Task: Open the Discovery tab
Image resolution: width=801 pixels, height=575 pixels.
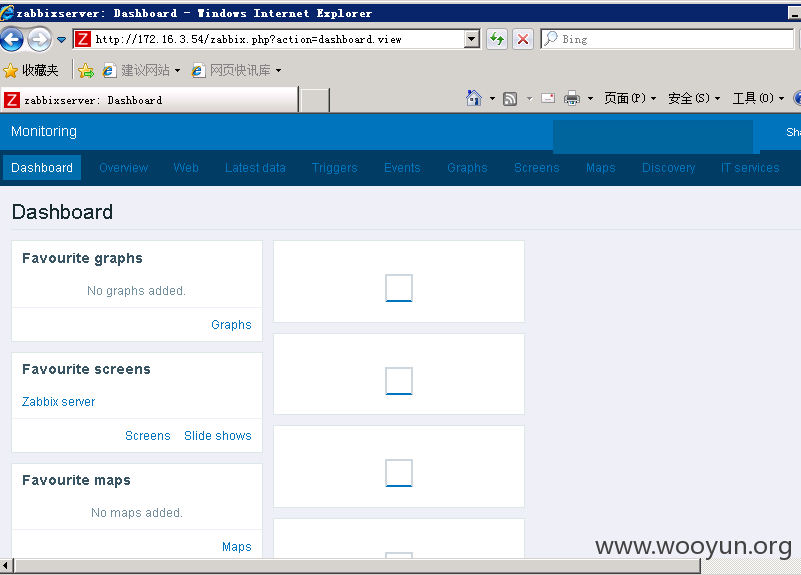Action: pos(668,167)
